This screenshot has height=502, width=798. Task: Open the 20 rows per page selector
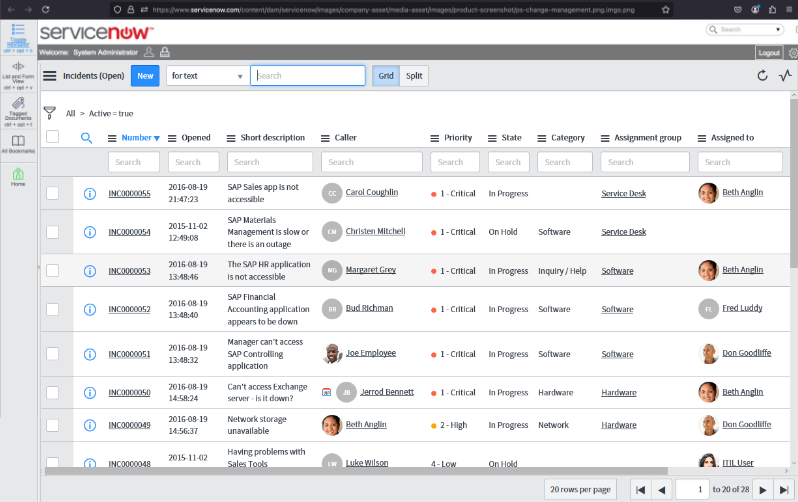click(580, 489)
